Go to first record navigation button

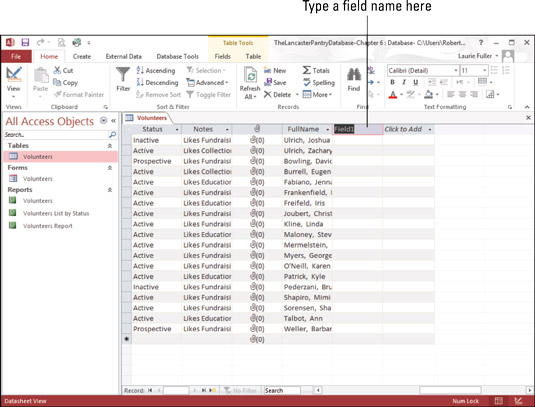(x=150, y=390)
